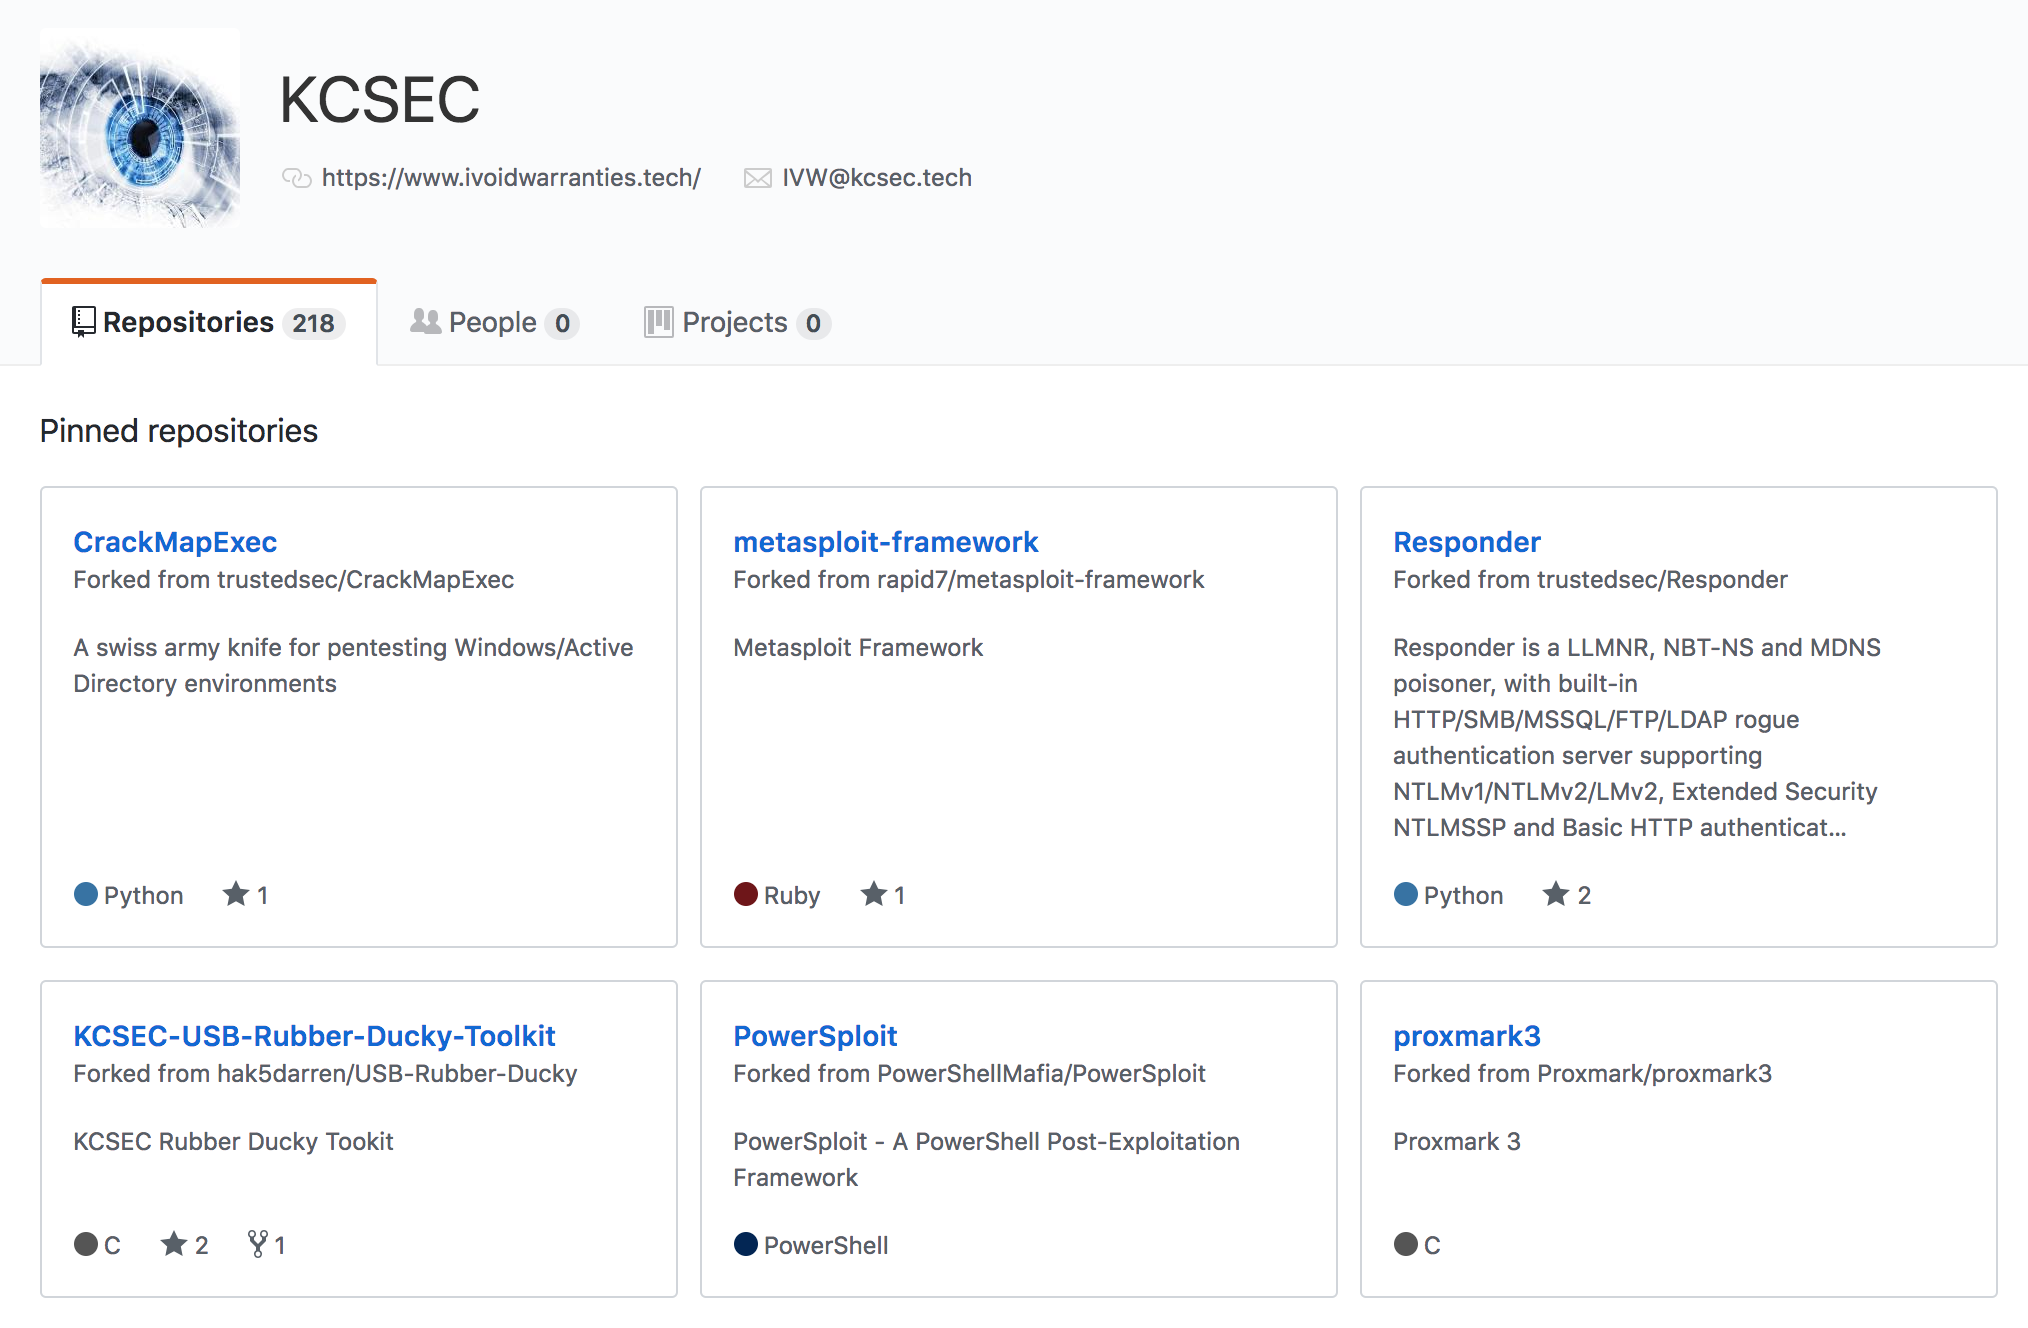Click C language dot on Rubber-Ducky card
2028x1328 pixels.
86,1244
